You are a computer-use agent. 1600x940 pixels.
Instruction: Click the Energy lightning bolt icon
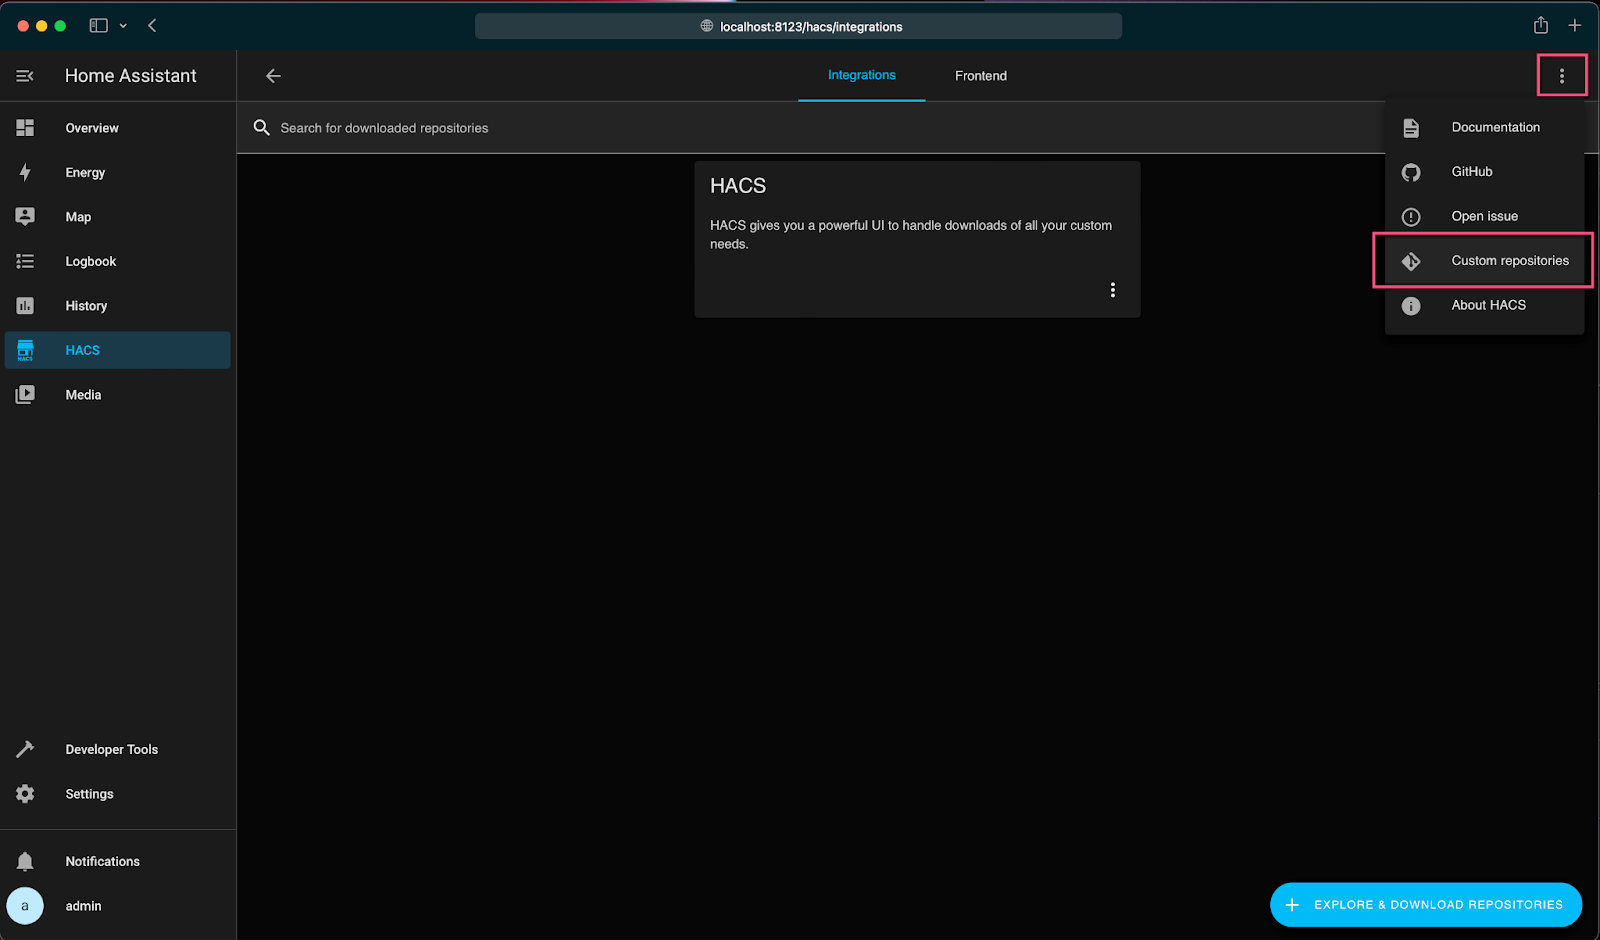click(x=25, y=172)
